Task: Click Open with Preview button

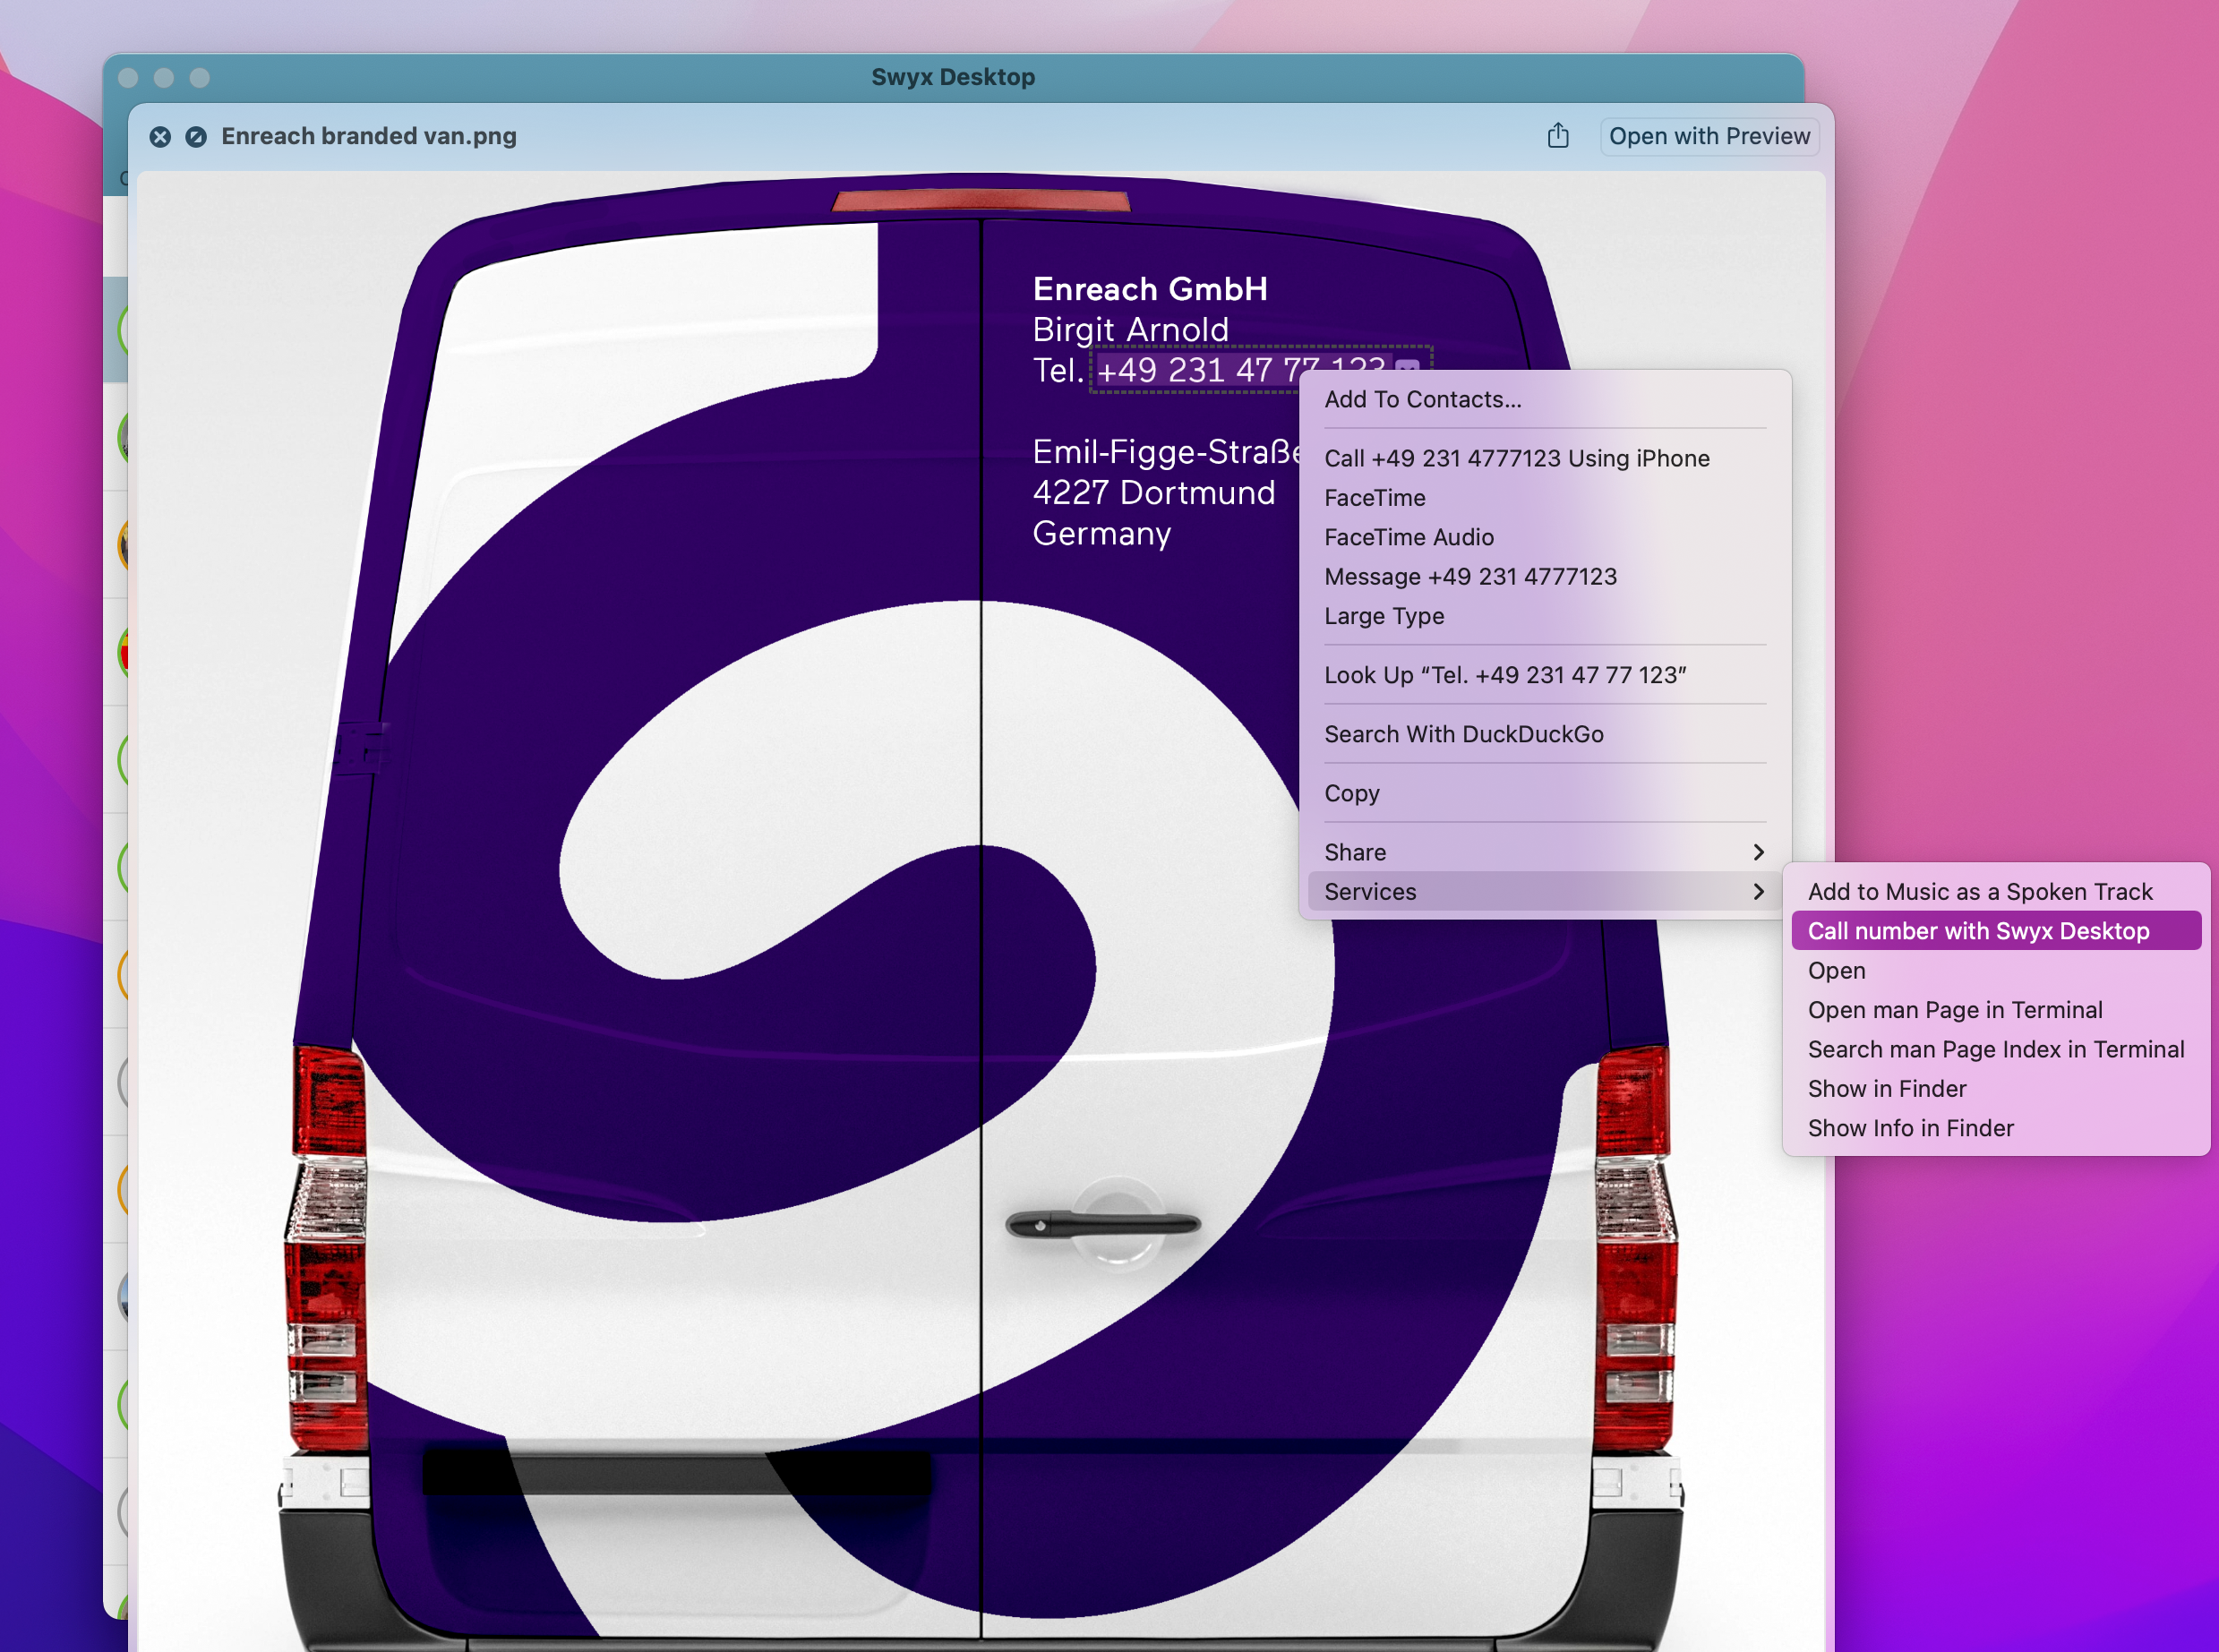Action: 1708,137
